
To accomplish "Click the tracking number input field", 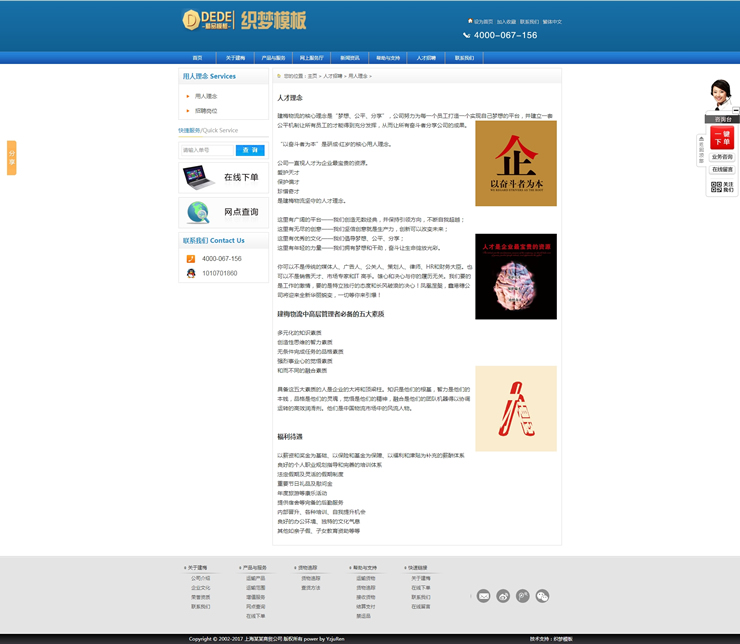I will (x=206, y=150).
